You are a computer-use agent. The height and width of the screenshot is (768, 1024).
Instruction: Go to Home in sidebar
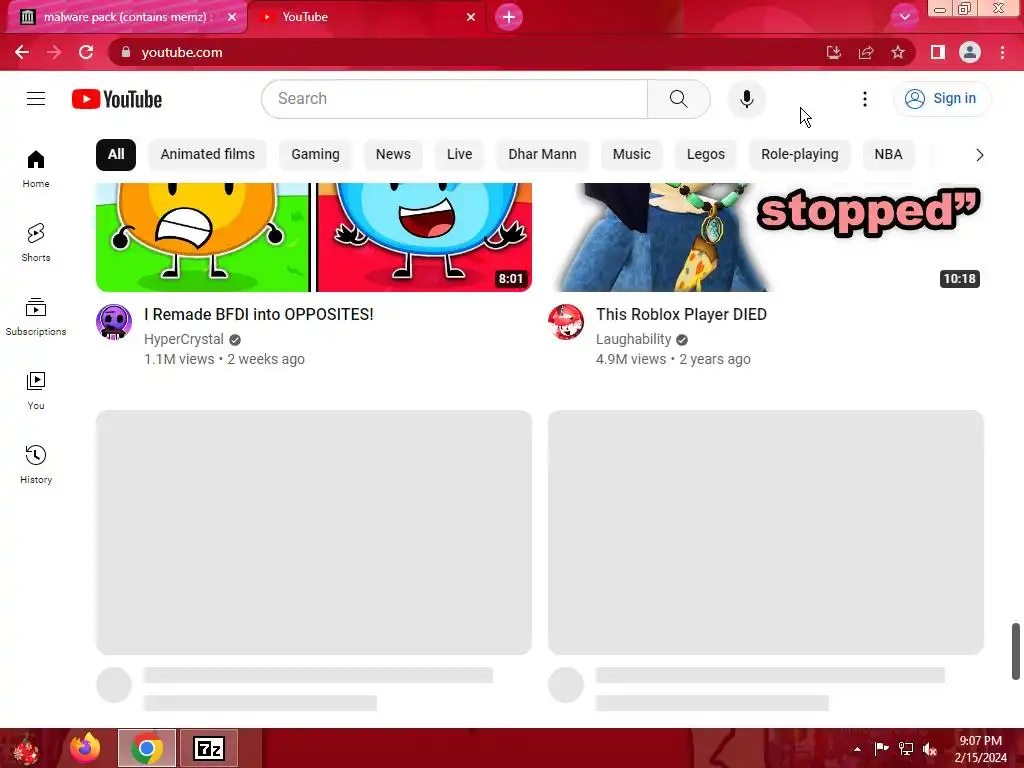click(36, 169)
